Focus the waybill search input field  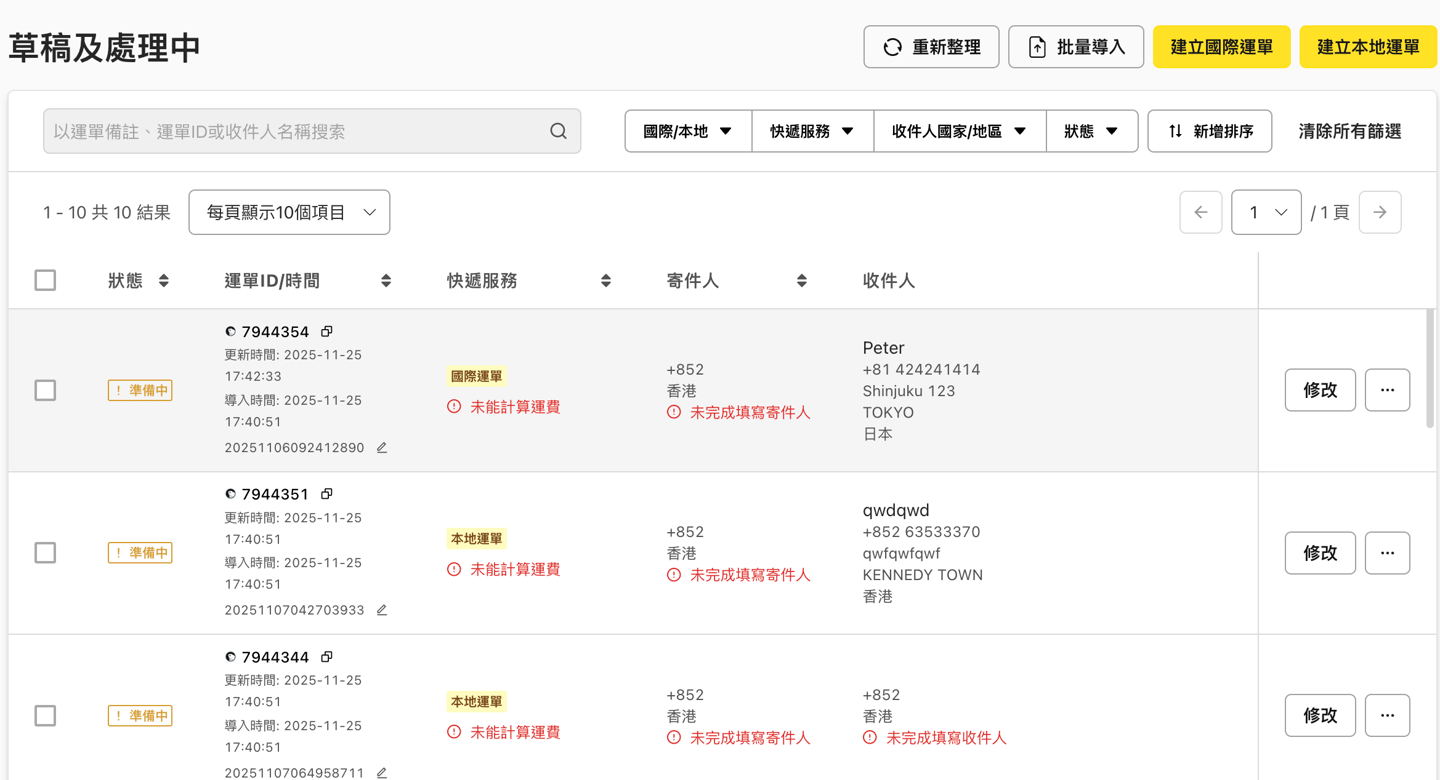[295, 131]
